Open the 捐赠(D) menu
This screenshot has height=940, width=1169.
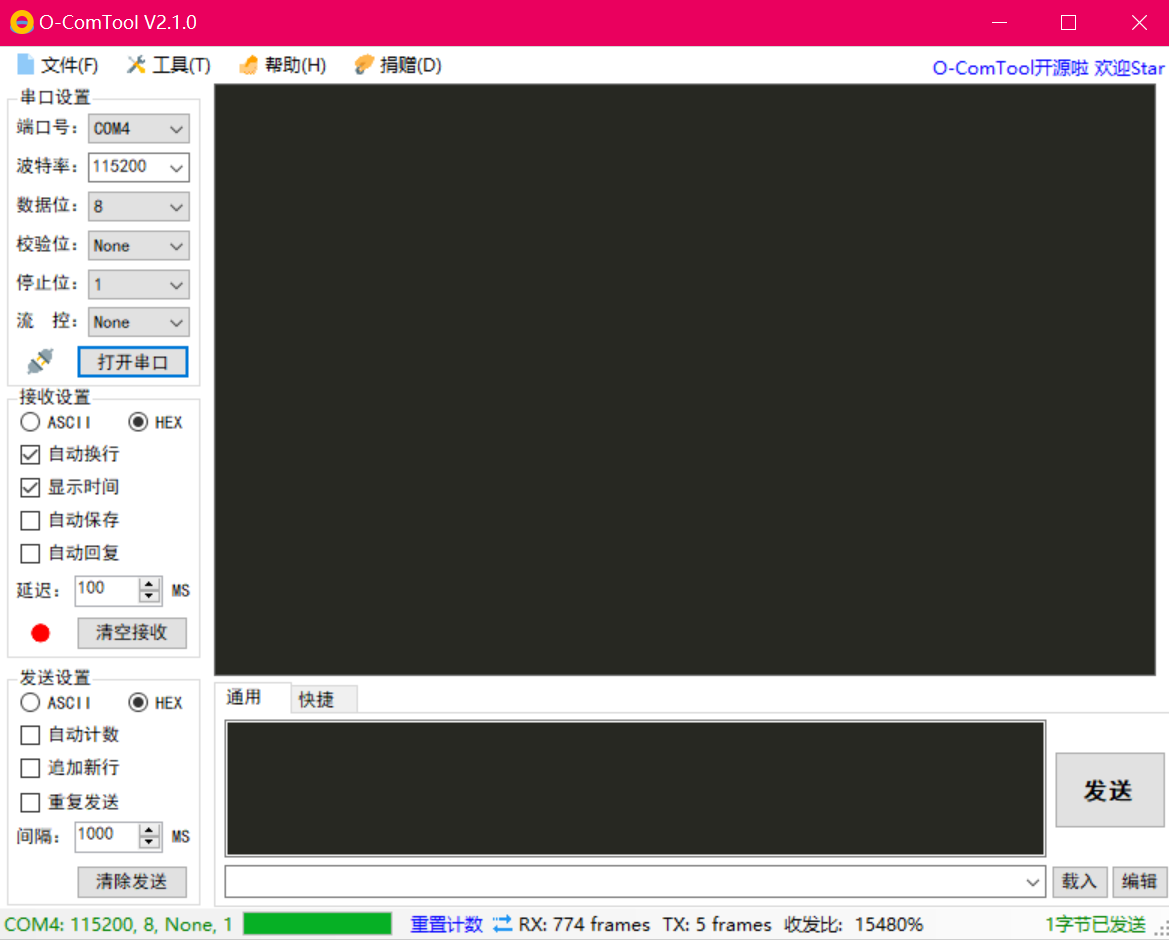click(398, 65)
